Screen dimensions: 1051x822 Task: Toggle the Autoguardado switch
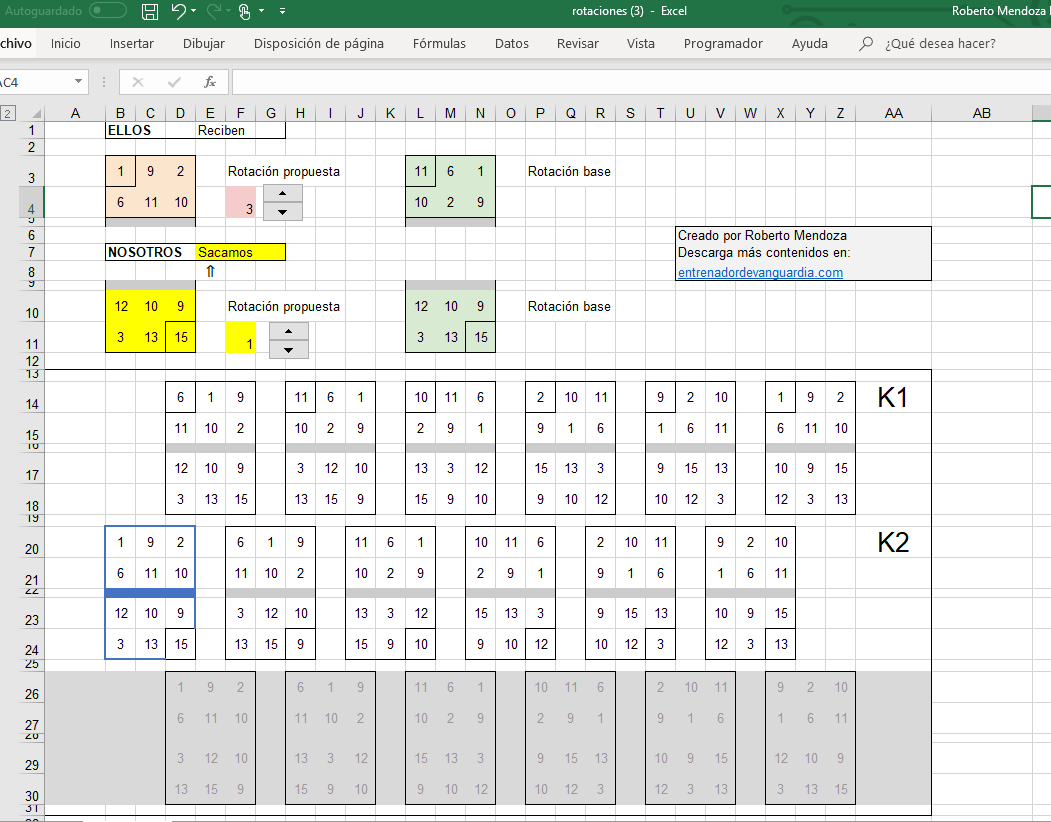(107, 12)
